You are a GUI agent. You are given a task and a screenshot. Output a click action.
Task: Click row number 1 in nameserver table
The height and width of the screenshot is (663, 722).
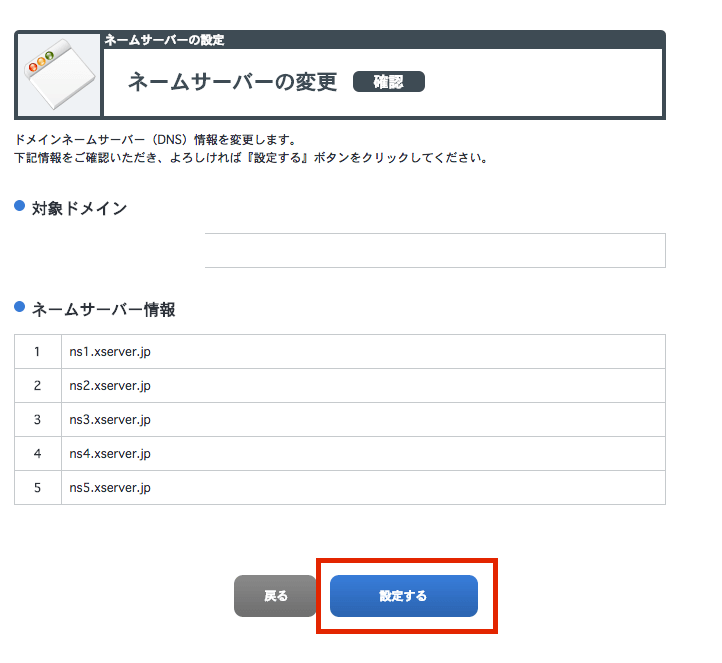coord(37,352)
